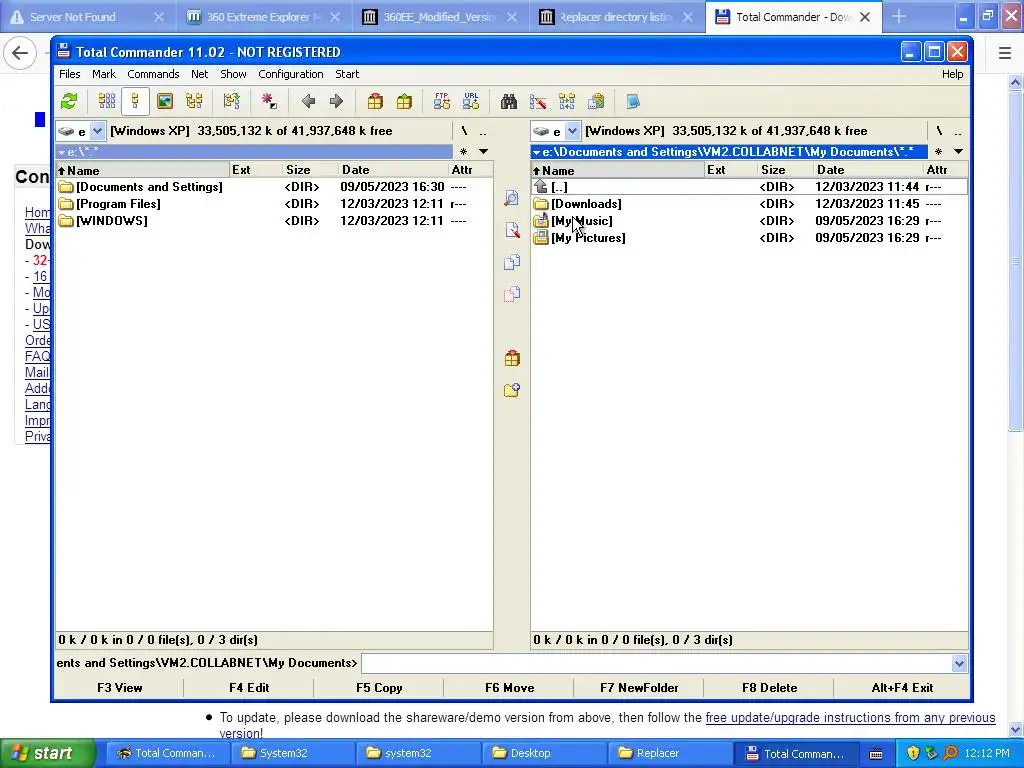
Task: Enable thumbnail view picture icon
Action: click(165, 101)
